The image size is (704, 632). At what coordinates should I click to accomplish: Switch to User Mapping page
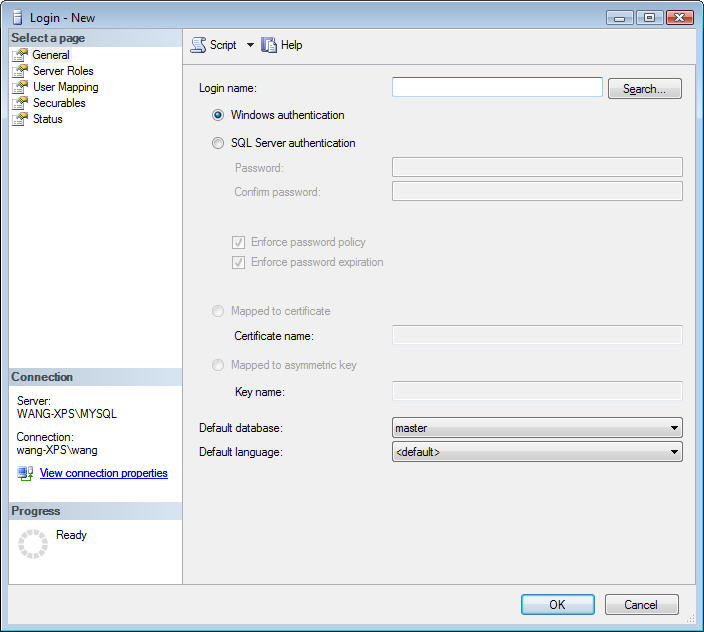pyautogui.click(x=66, y=87)
